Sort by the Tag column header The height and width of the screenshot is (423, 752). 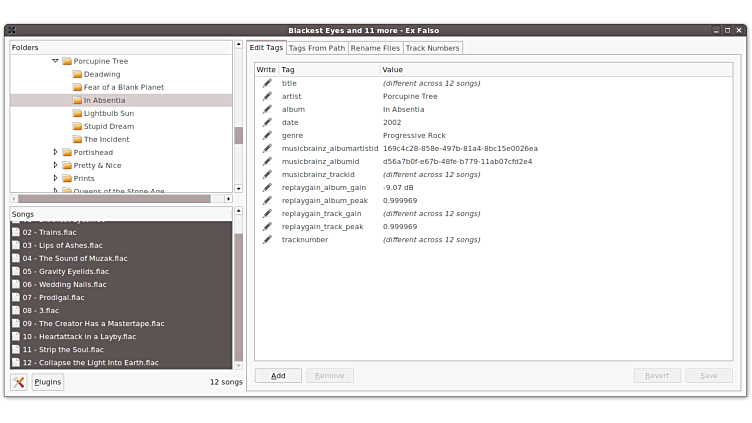coord(329,70)
